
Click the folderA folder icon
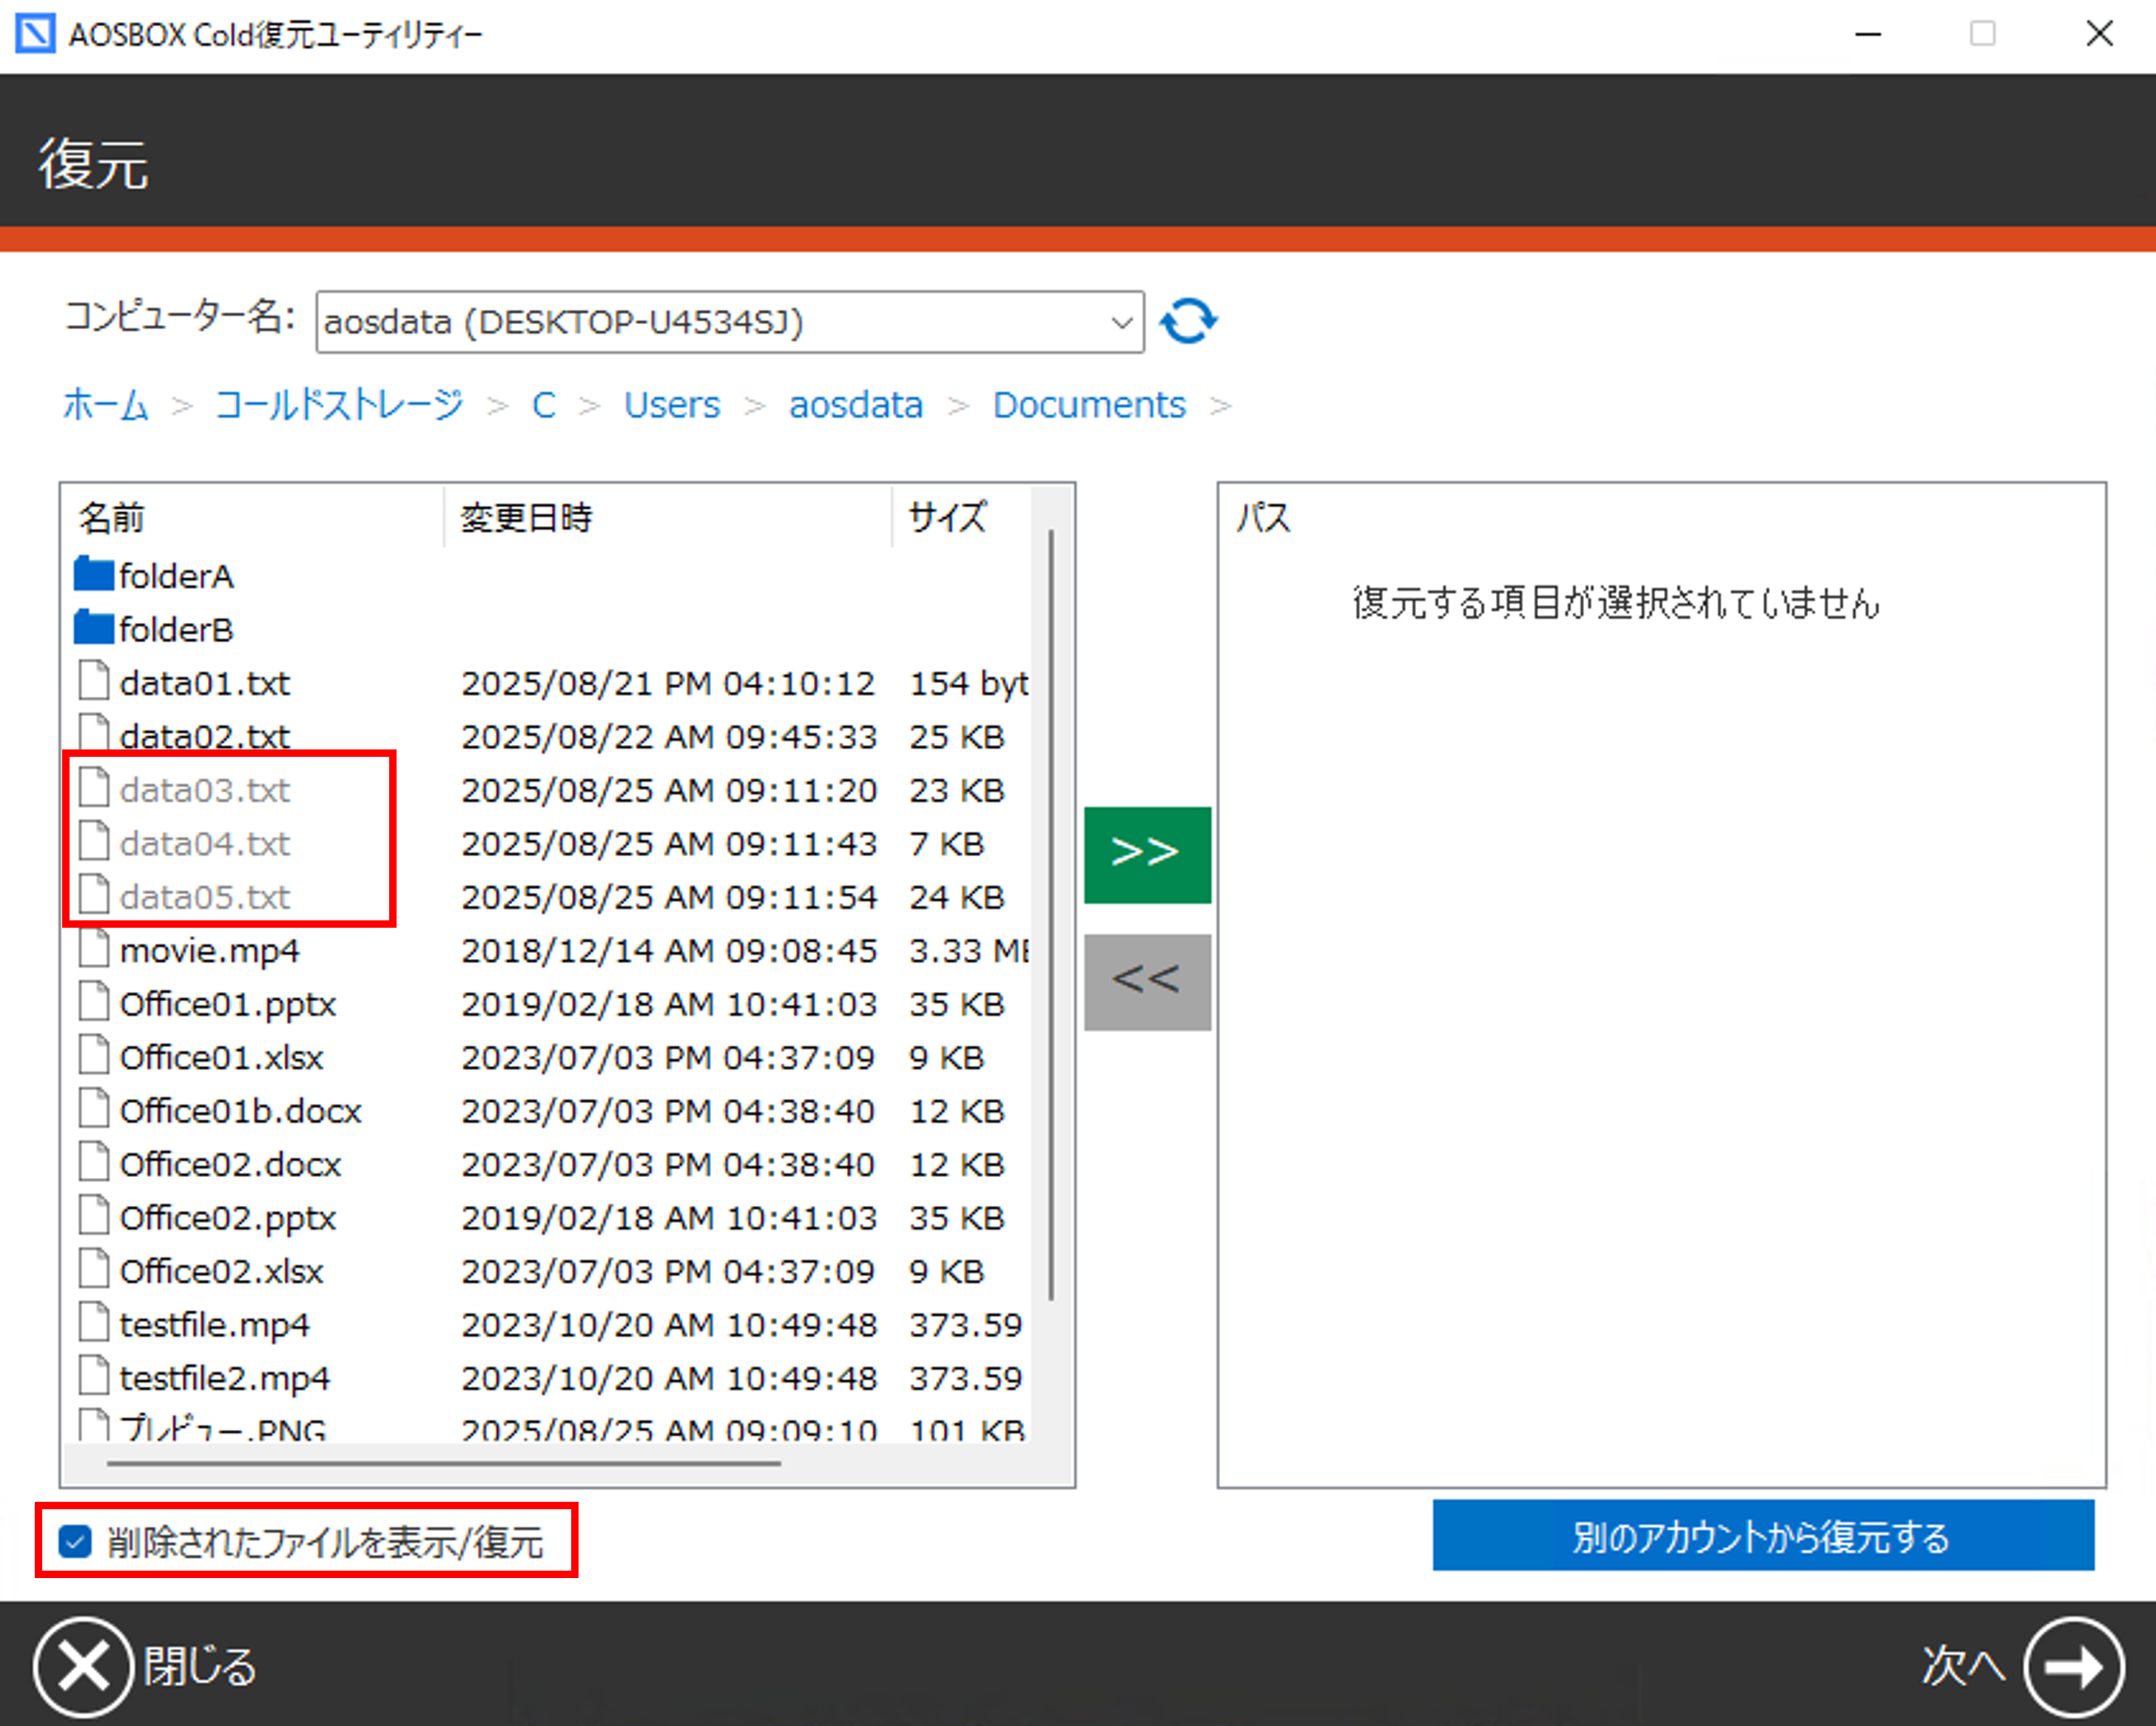pyautogui.click(x=94, y=575)
